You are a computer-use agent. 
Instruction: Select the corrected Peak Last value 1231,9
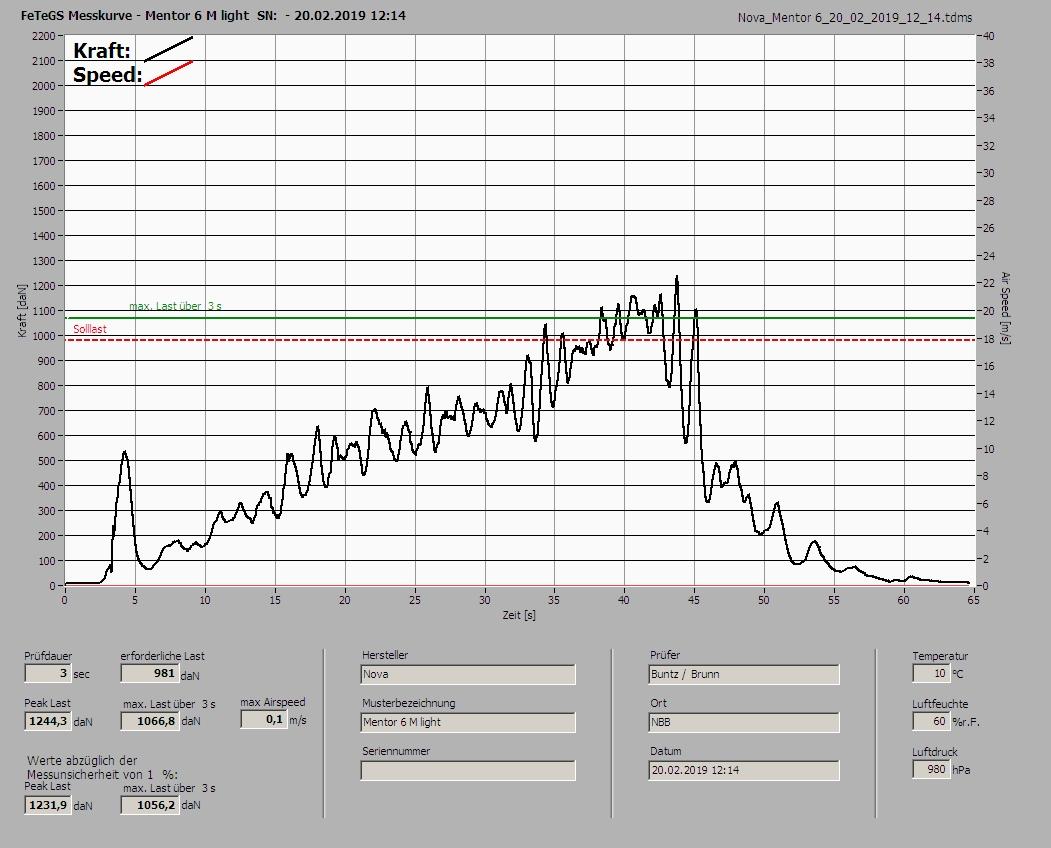coord(48,805)
